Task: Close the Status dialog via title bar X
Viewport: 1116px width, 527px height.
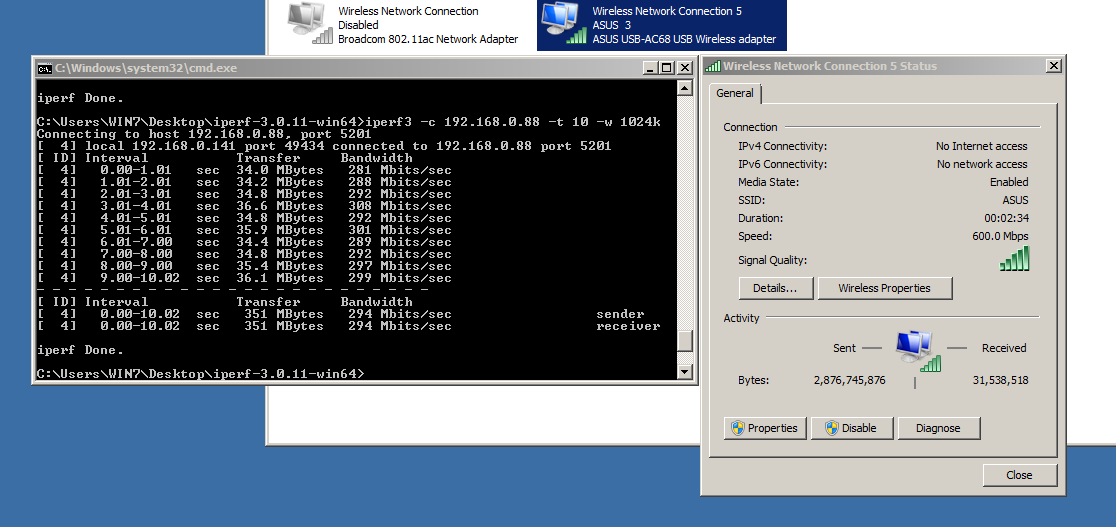Action: point(1053,66)
